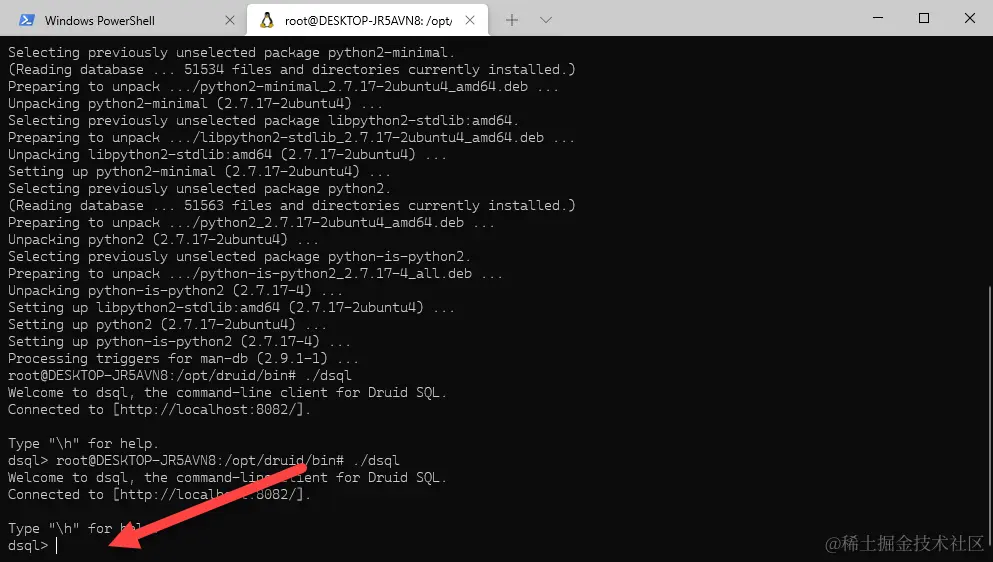
Task: Click 'Setting up python2-minimal' line
Action: (199, 172)
